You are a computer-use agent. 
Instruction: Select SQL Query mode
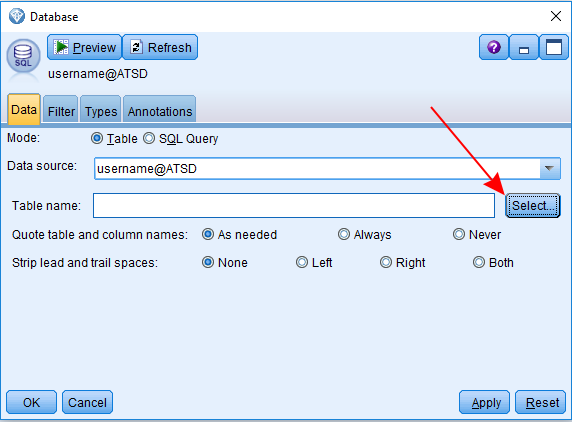pyautogui.click(x=149, y=139)
